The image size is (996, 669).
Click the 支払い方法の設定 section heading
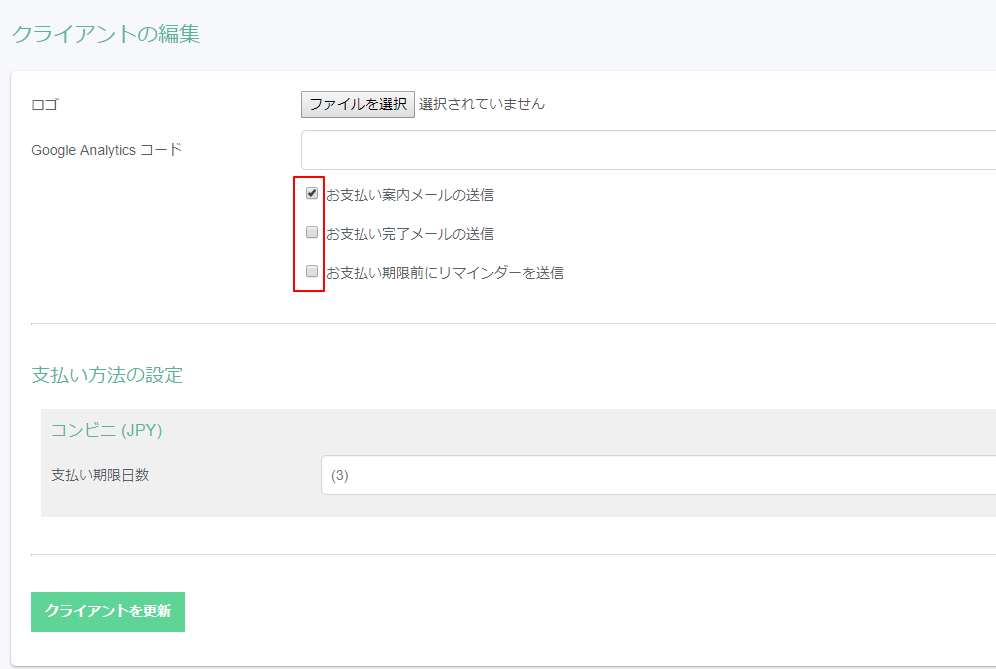(107, 375)
